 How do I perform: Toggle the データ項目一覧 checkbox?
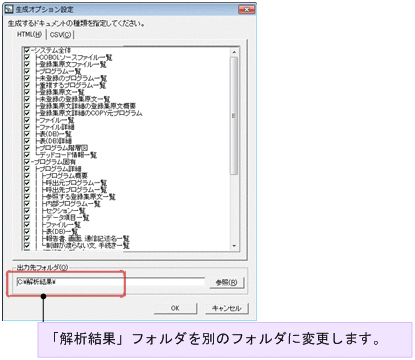(x=27, y=218)
